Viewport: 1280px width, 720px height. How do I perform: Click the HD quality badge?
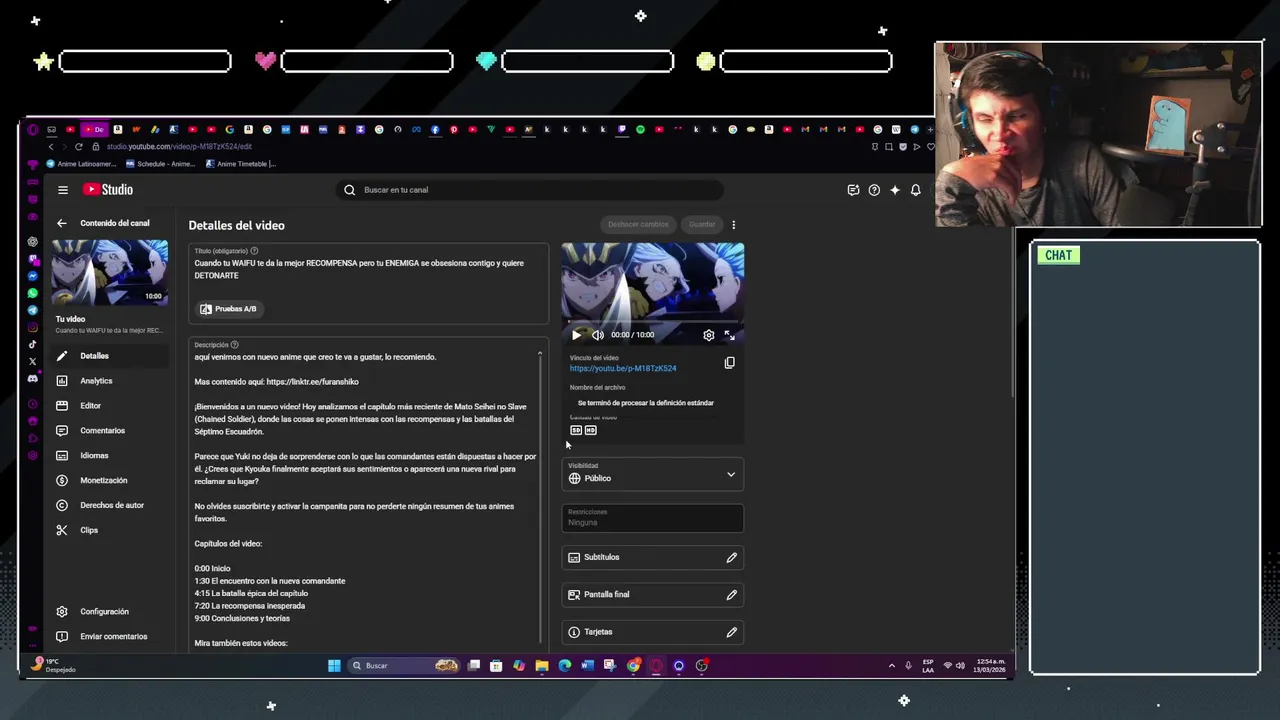click(x=591, y=430)
